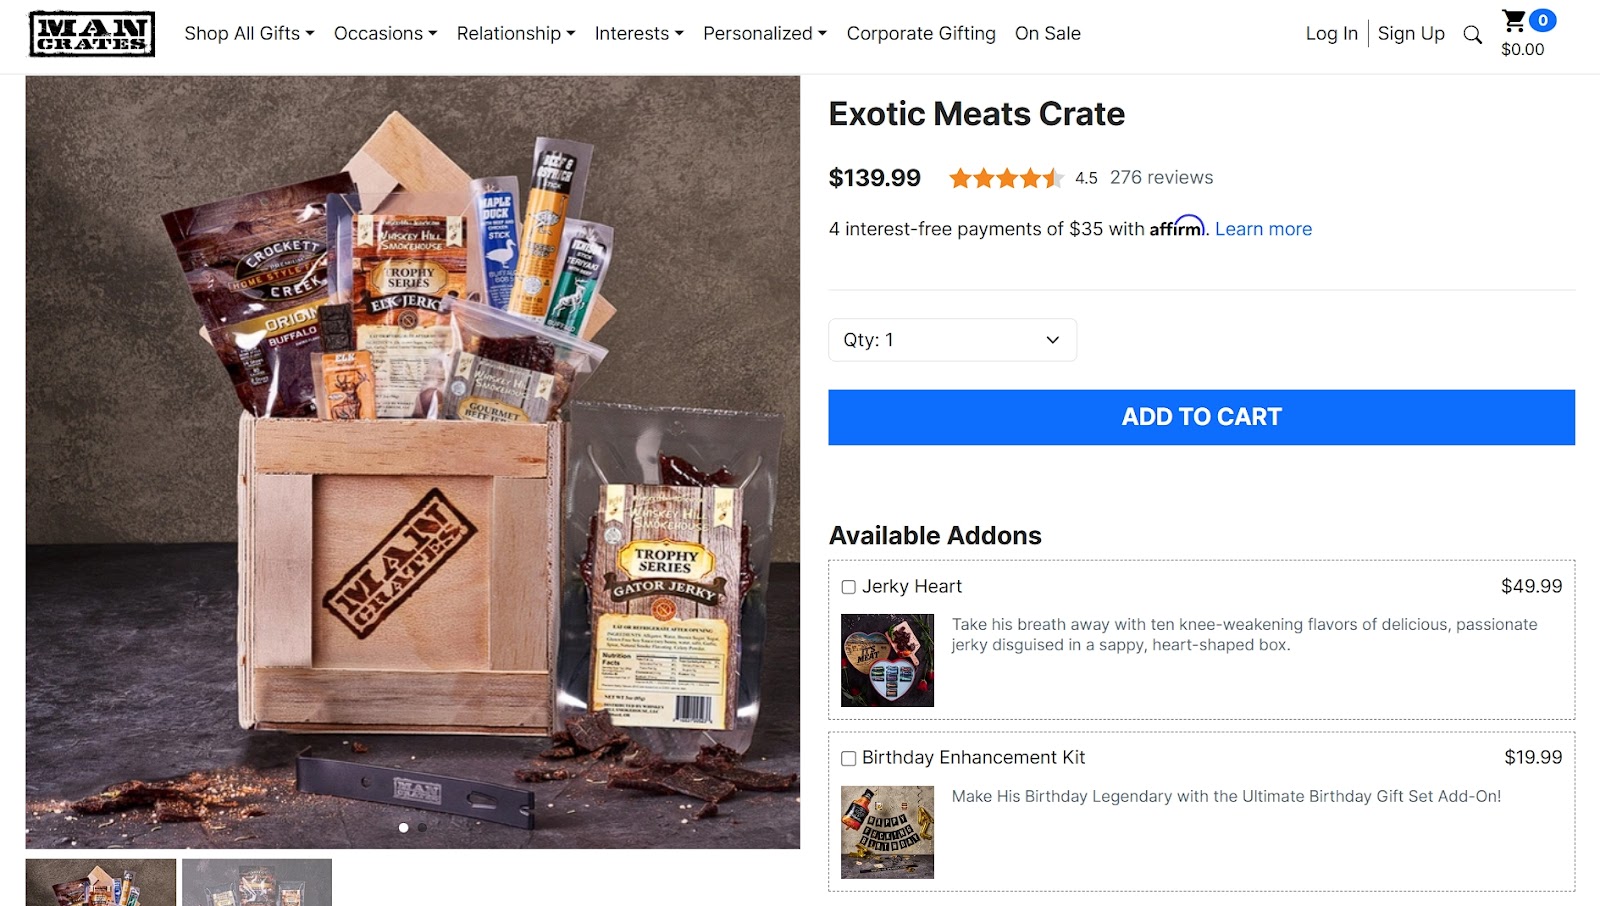This screenshot has width=1600, height=906.
Task: Select the second image carousel dot
Action: pyautogui.click(x=422, y=827)
